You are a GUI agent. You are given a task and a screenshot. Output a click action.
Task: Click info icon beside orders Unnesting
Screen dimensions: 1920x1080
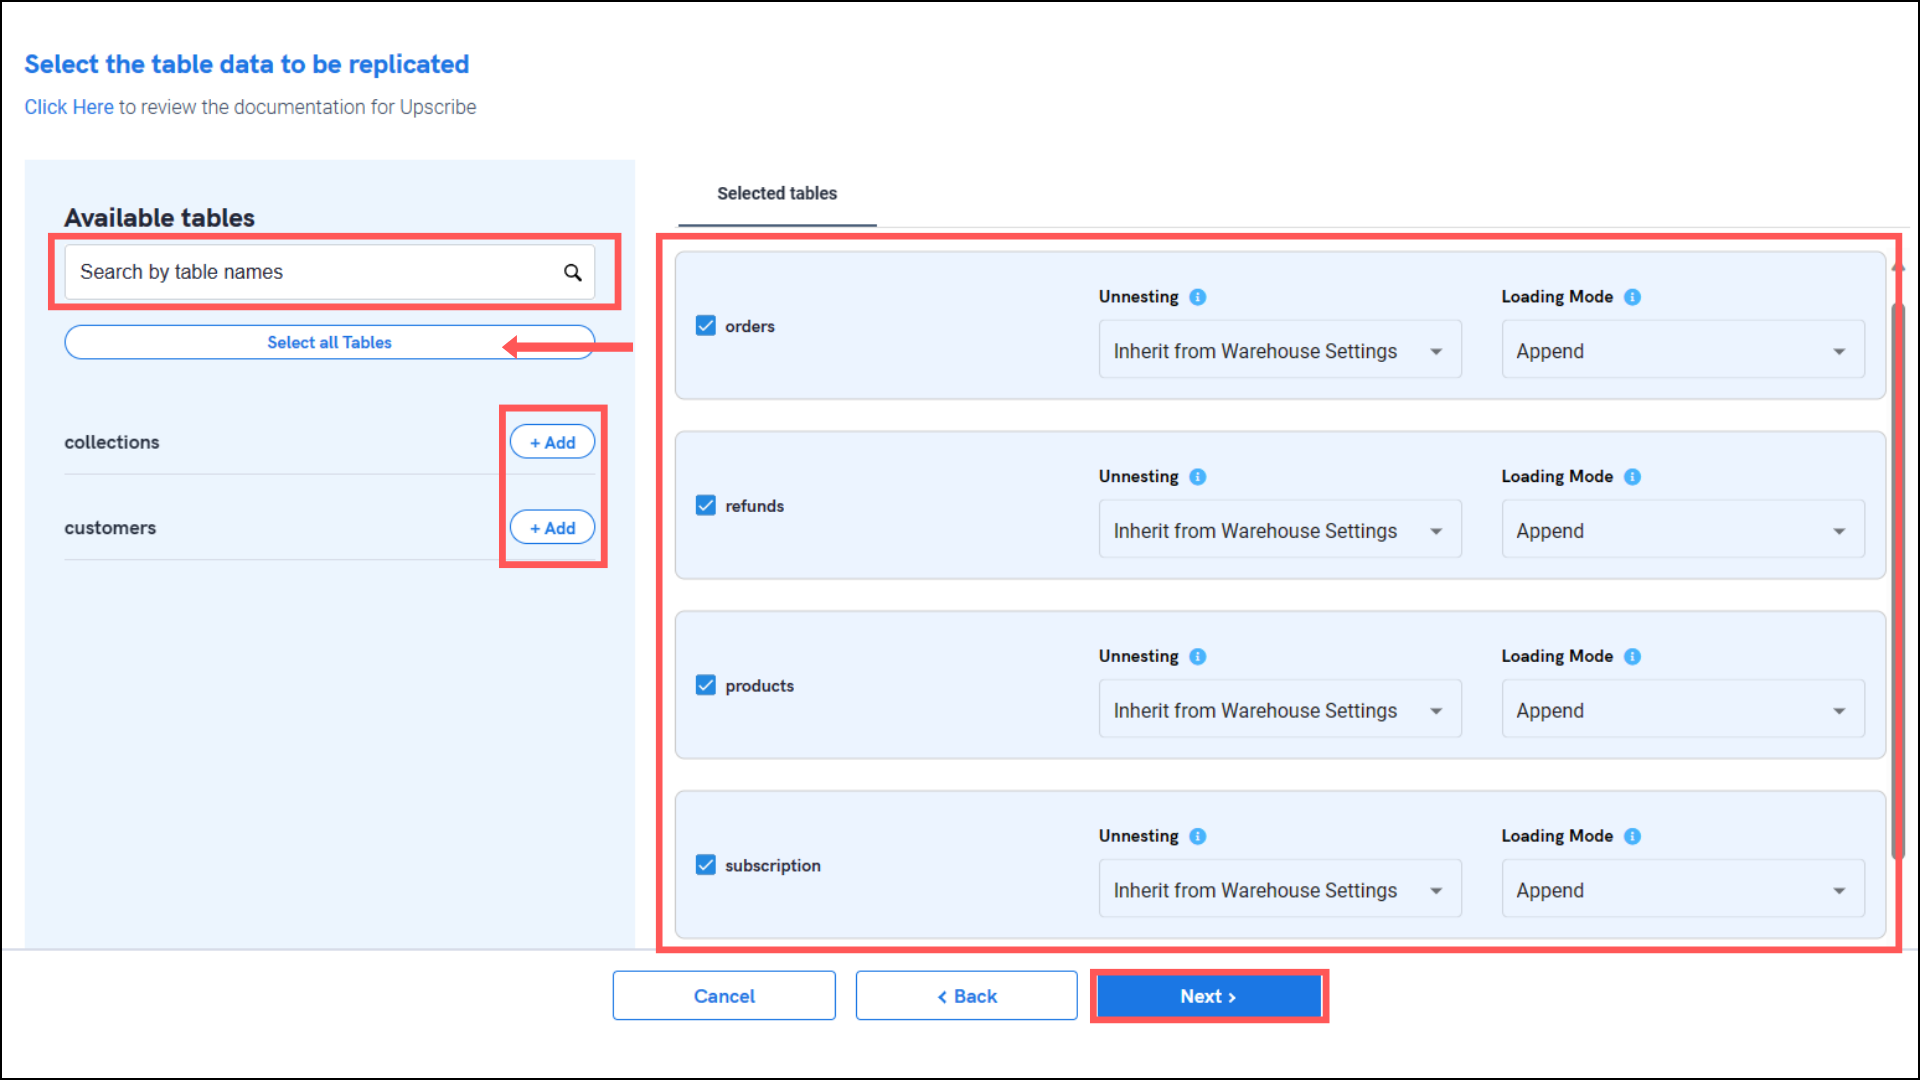tap(1197, 297)
